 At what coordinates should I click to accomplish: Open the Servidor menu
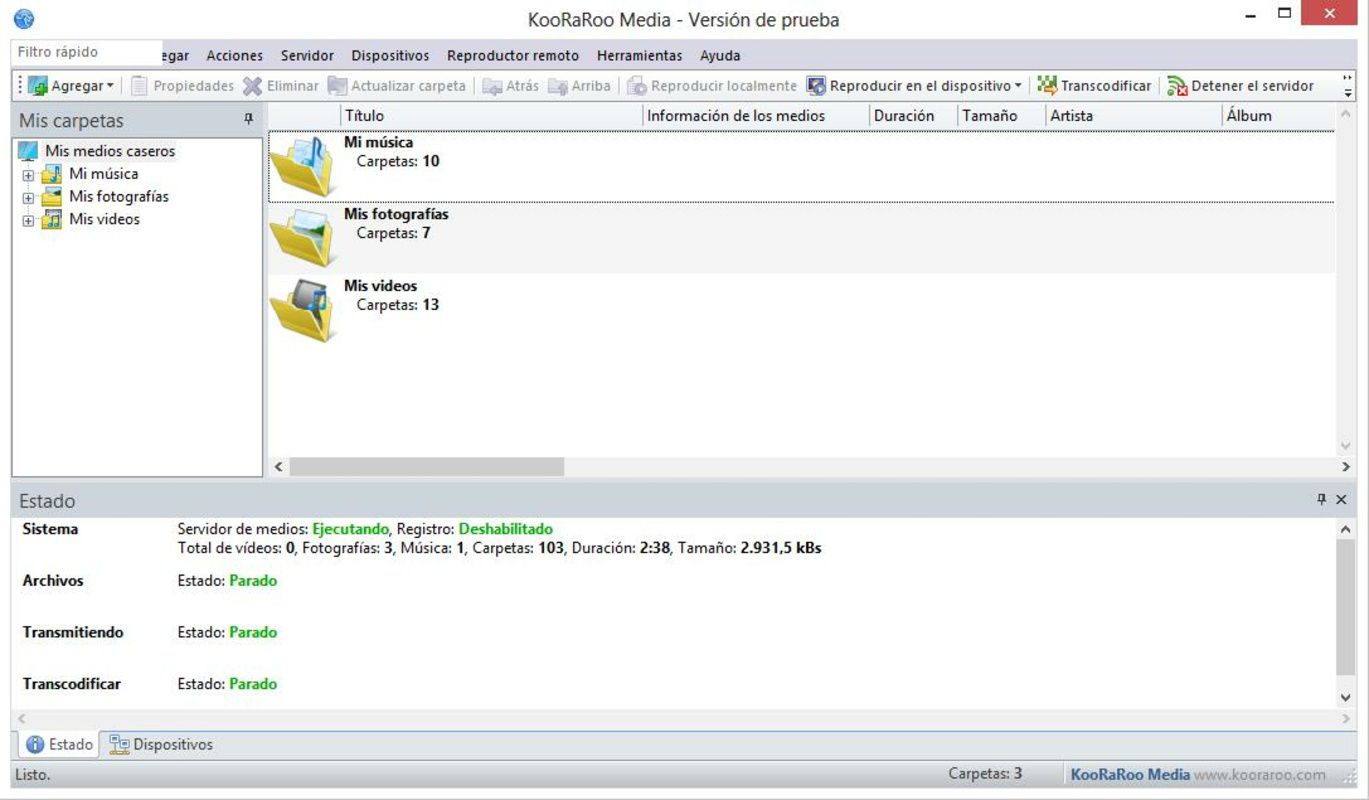pos(307,56)
